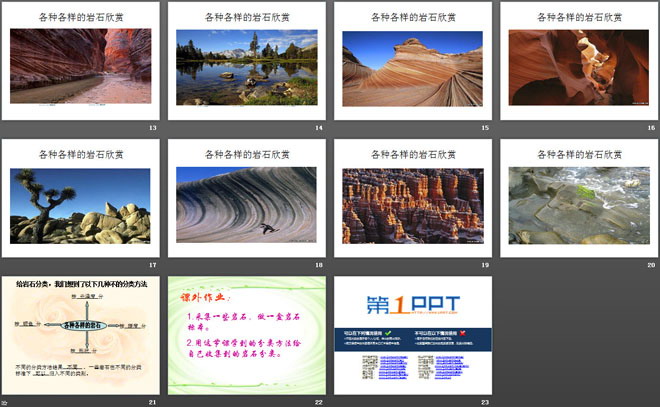Select the slide 18 striped wave rock thumbnail

pyautogui.click(x=247, y=205)
